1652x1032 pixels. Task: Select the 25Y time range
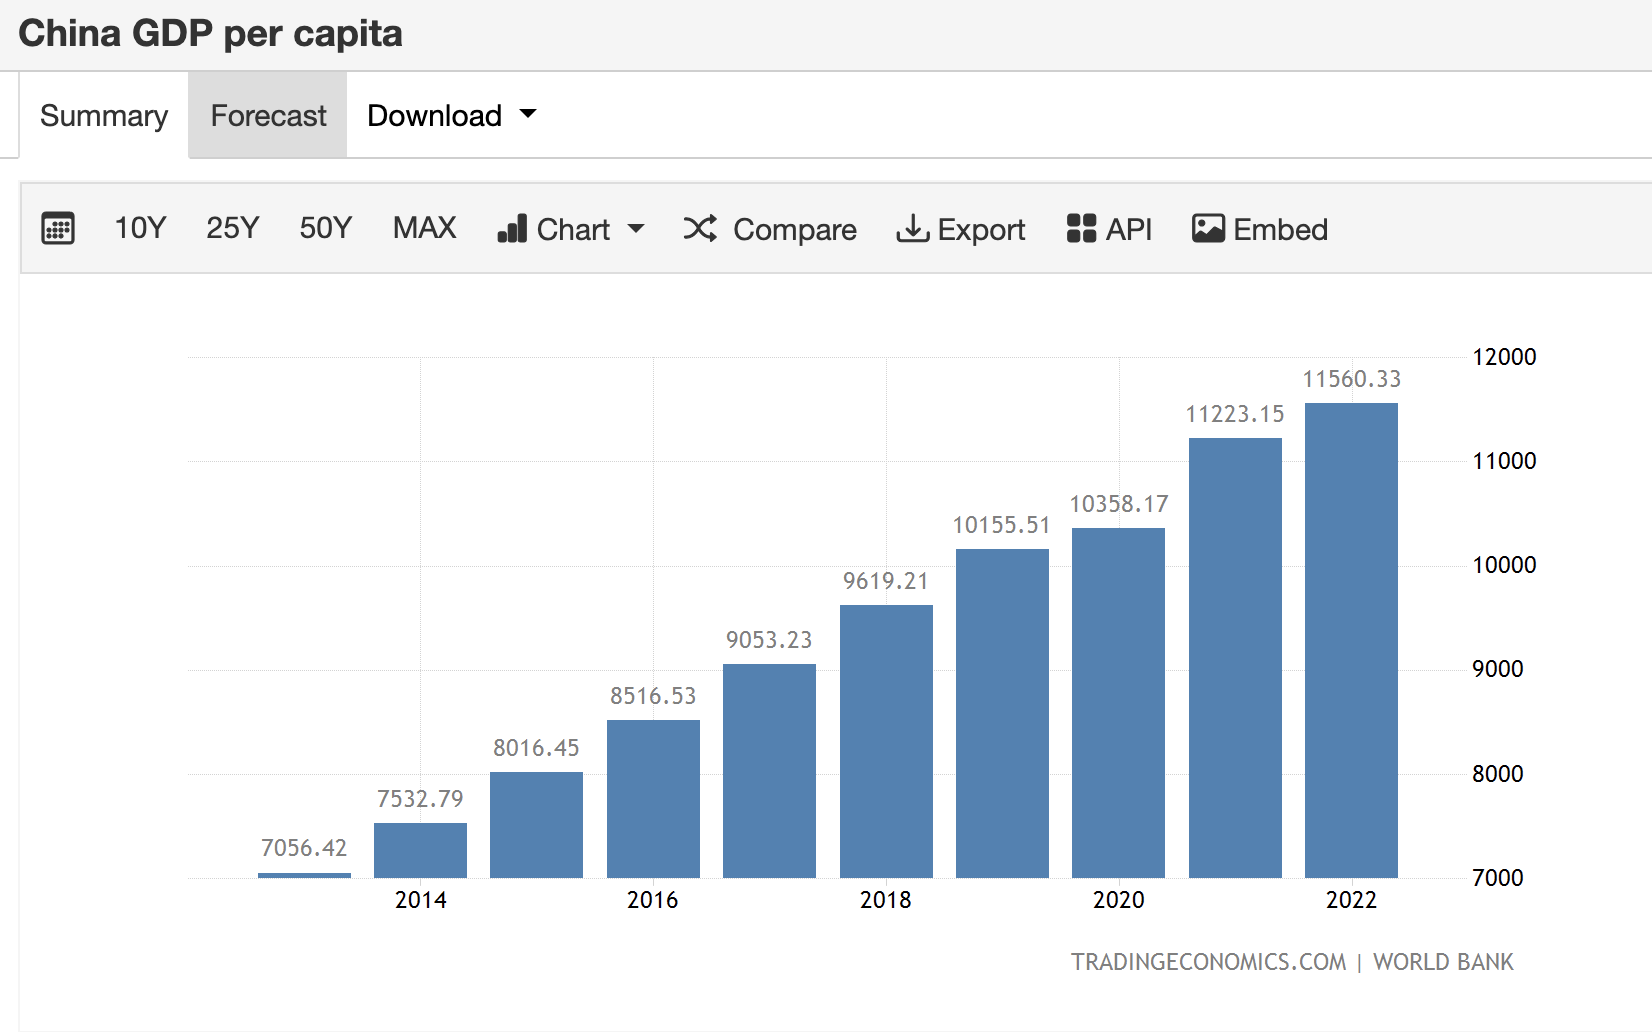click(232, 228)
